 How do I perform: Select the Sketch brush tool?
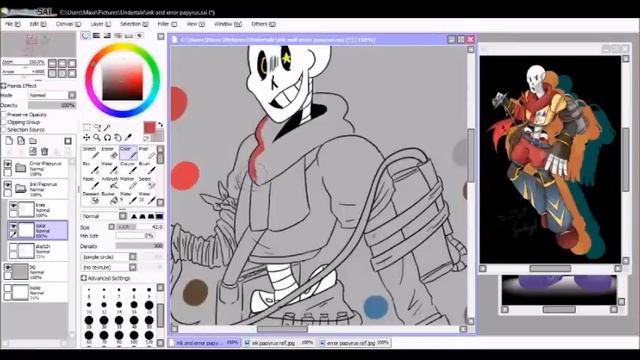90,153
